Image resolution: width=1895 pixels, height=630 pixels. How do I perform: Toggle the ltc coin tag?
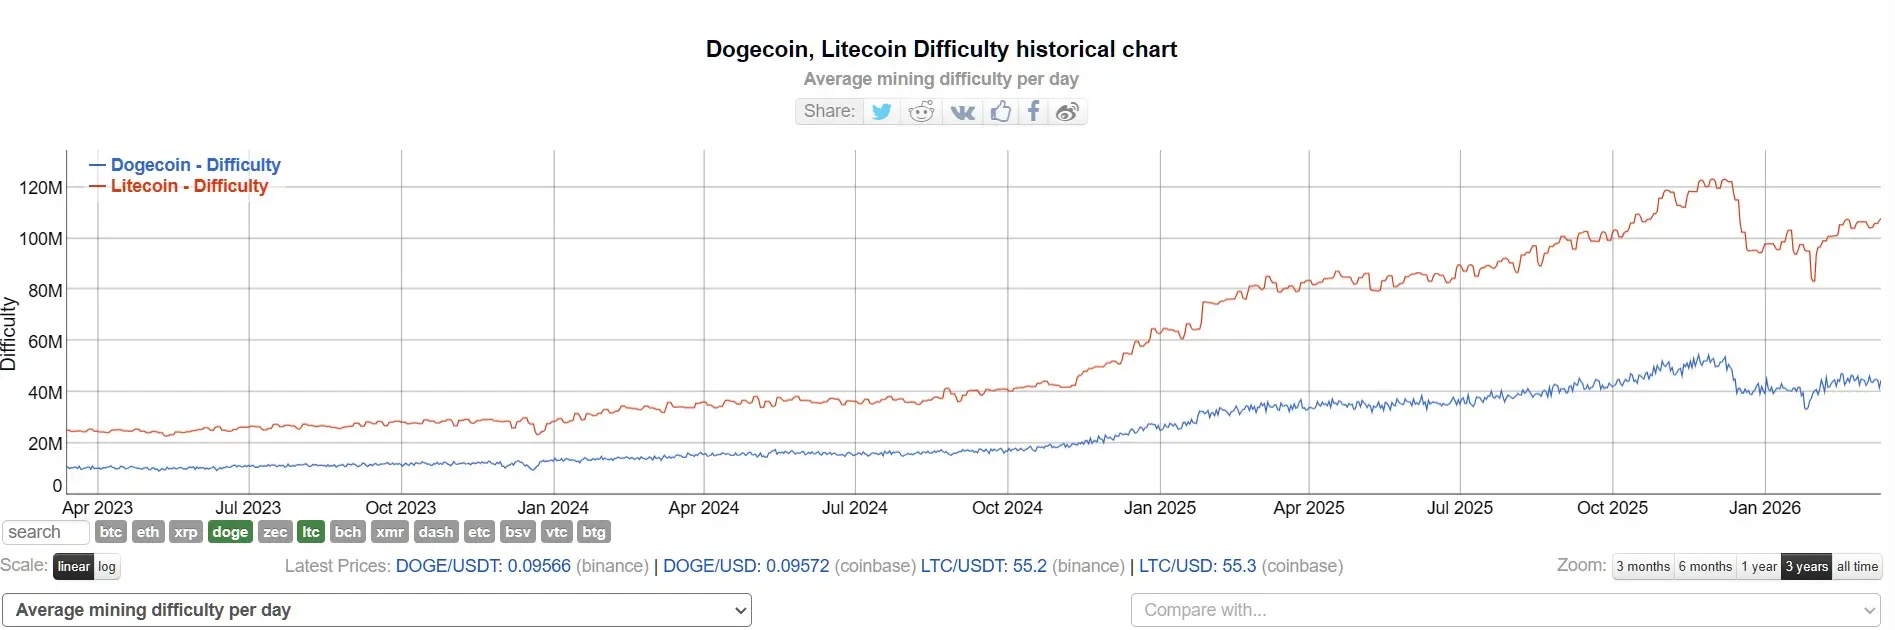coord(311,532)
